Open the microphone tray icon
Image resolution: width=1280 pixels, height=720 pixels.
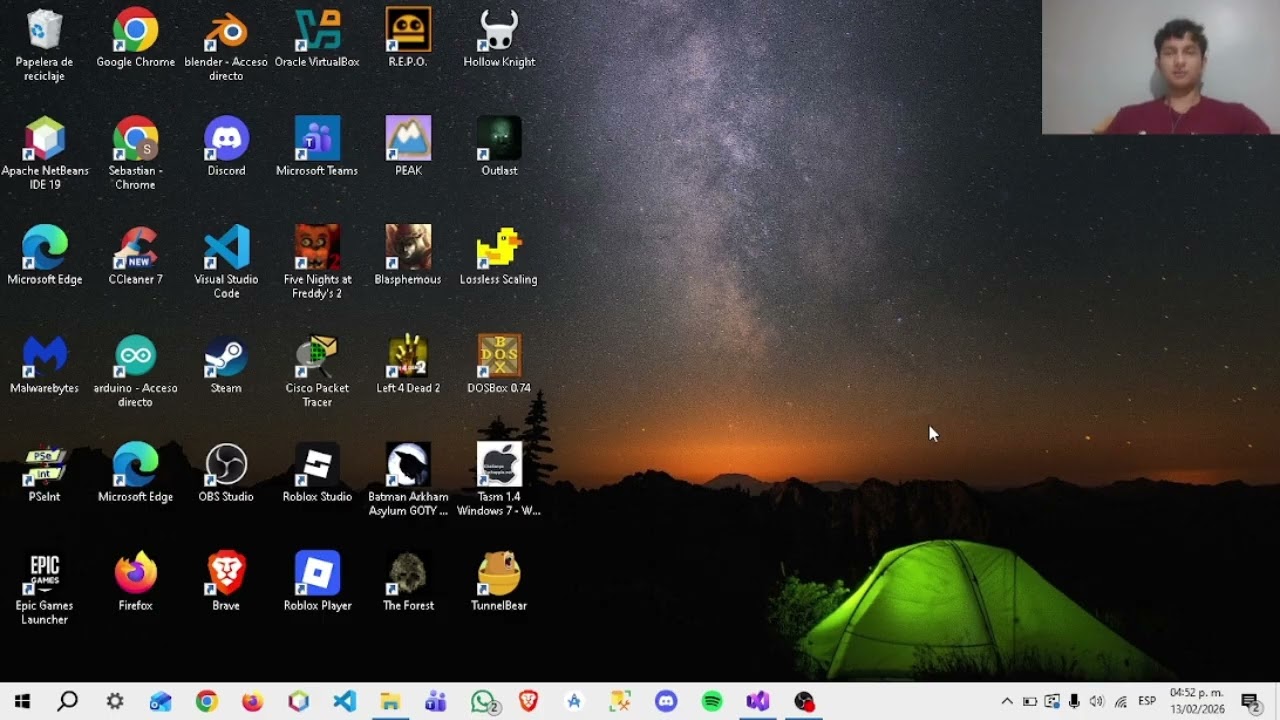(1074, 702)
